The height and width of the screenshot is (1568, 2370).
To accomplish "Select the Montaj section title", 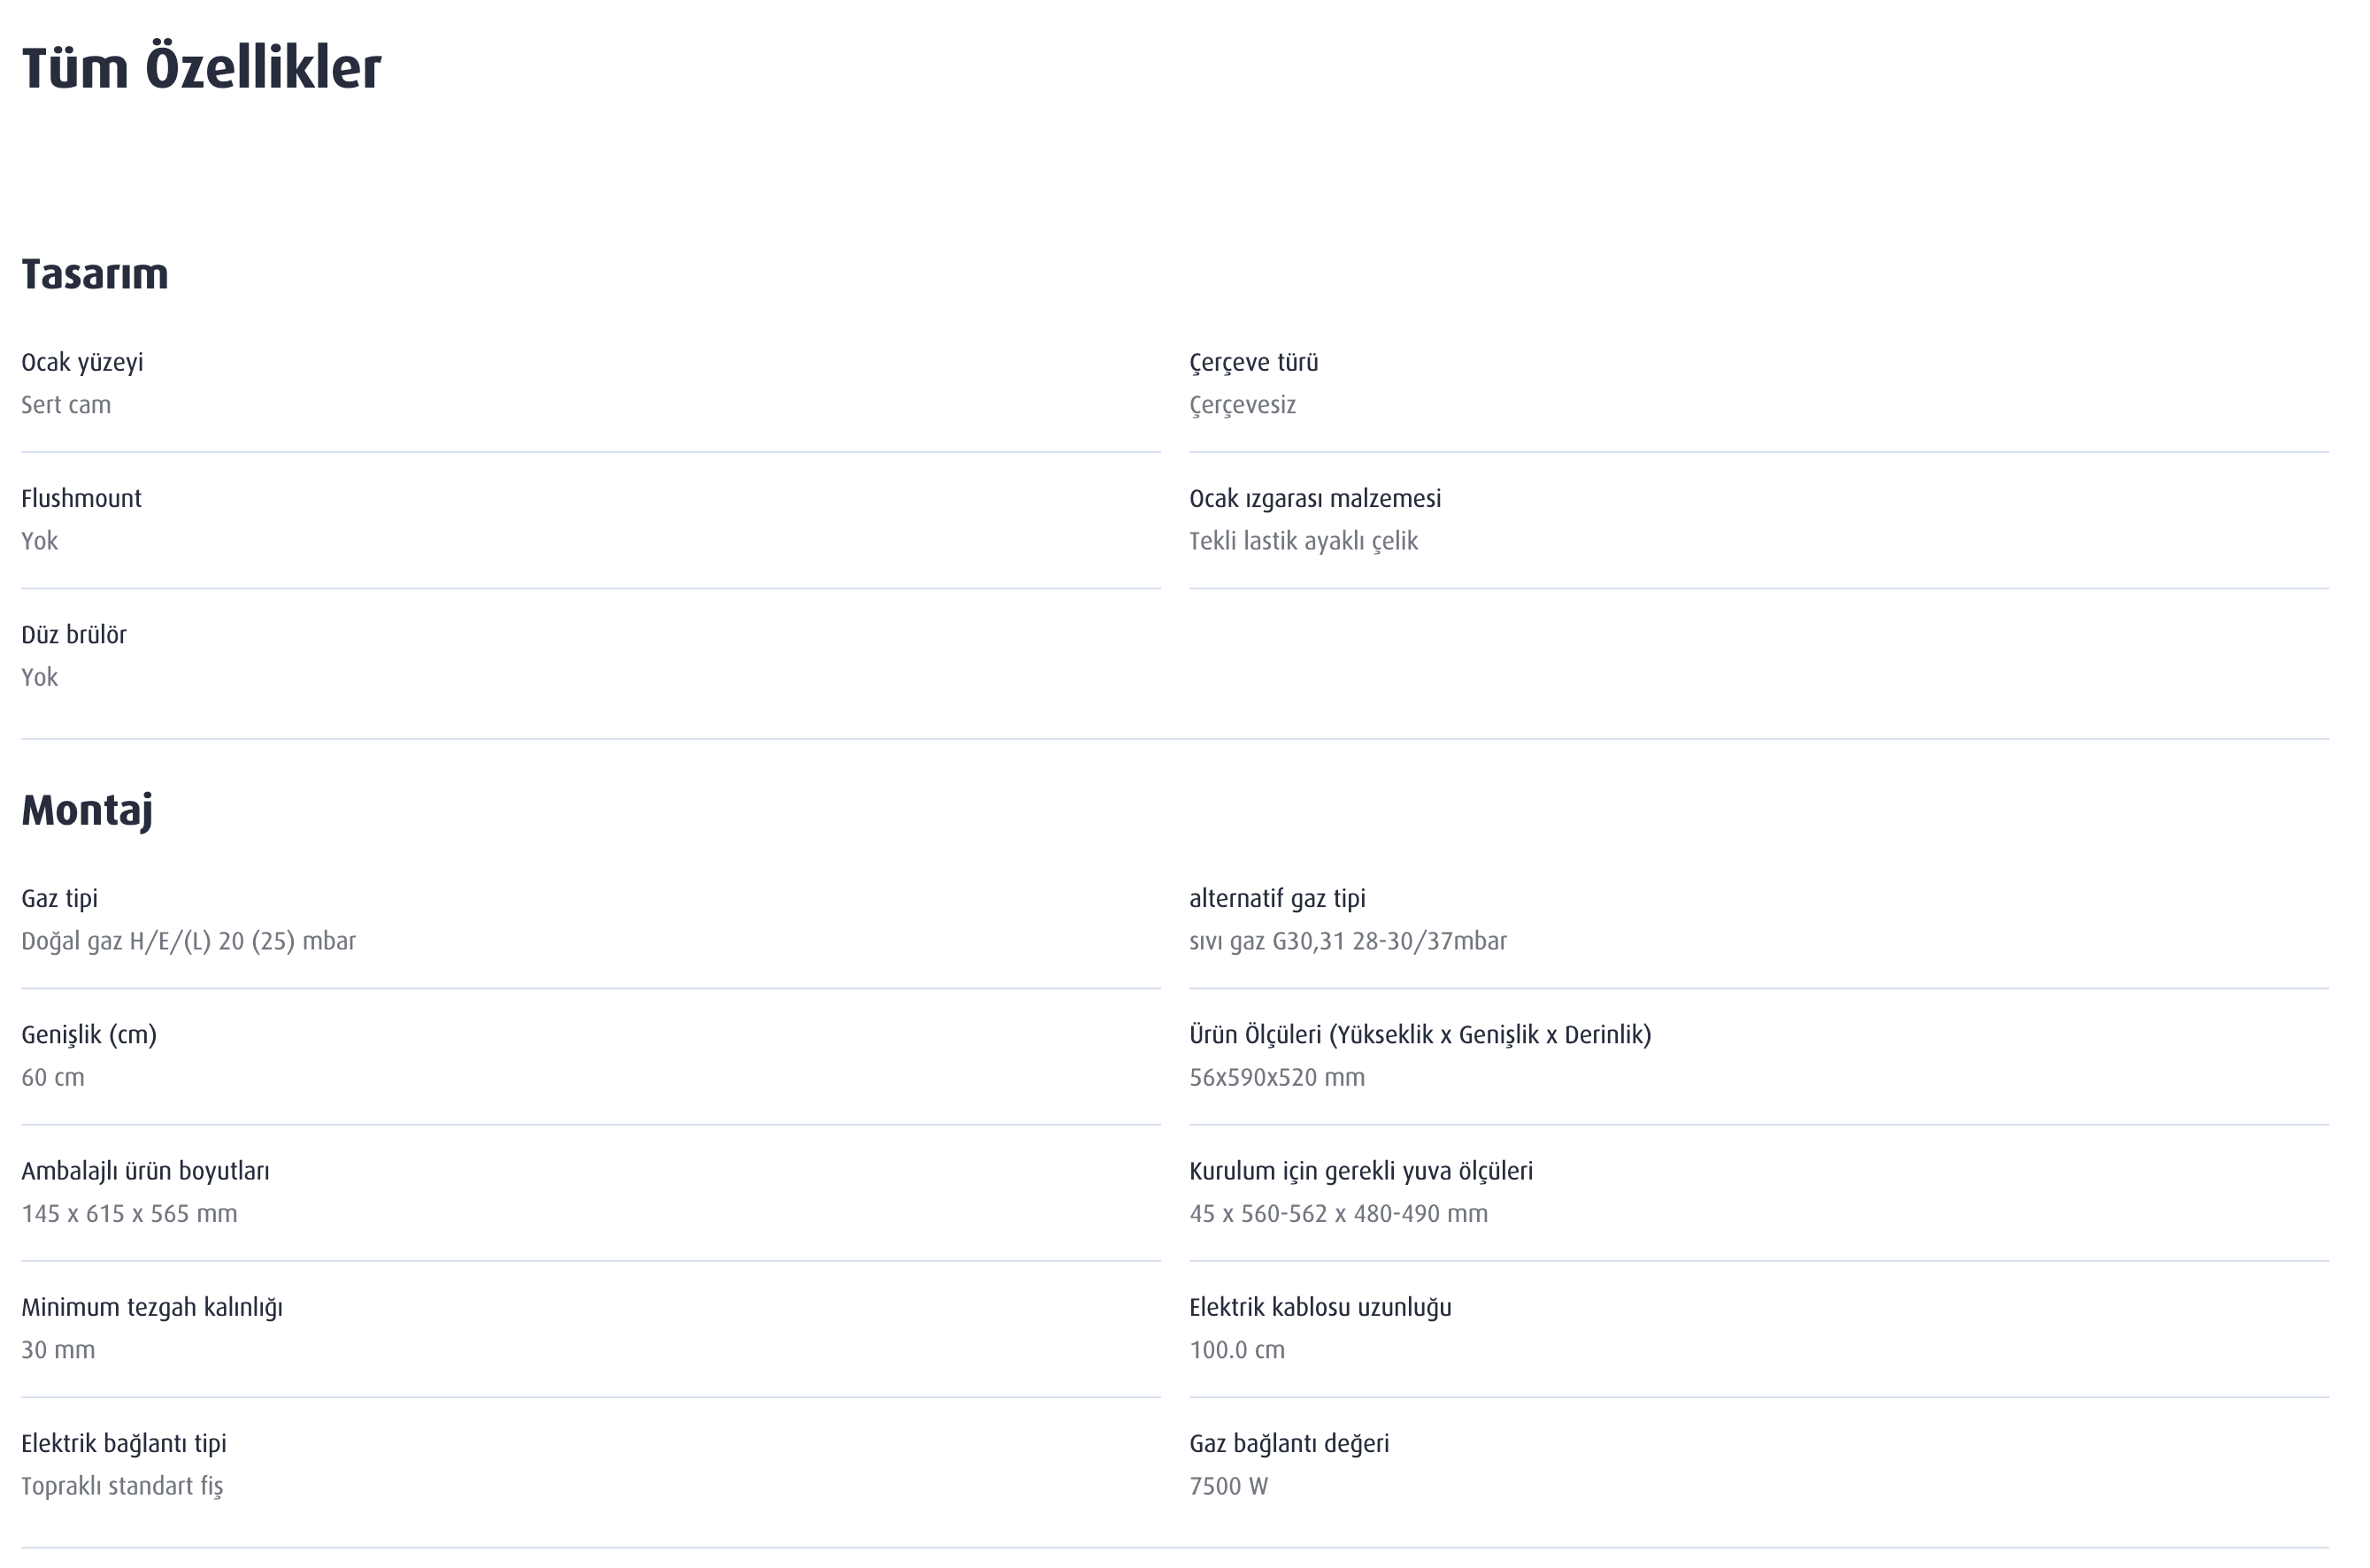I will click(x=87, y=810).
